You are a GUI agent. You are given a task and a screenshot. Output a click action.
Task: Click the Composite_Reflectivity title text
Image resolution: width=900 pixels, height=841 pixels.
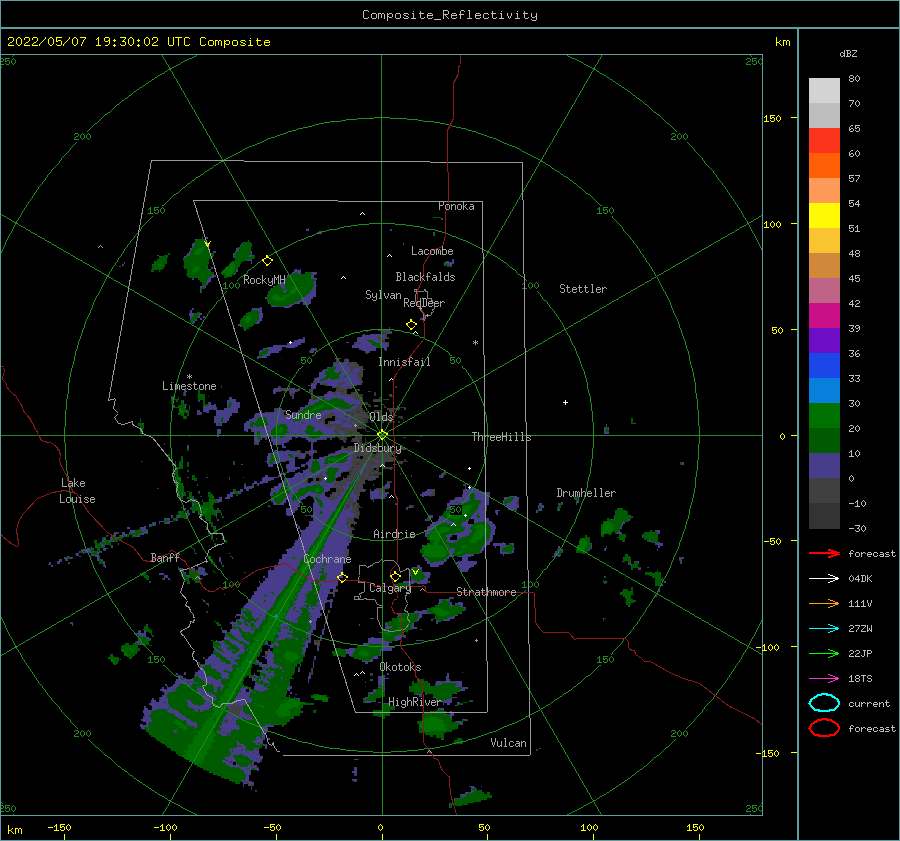tap(449, 15)
